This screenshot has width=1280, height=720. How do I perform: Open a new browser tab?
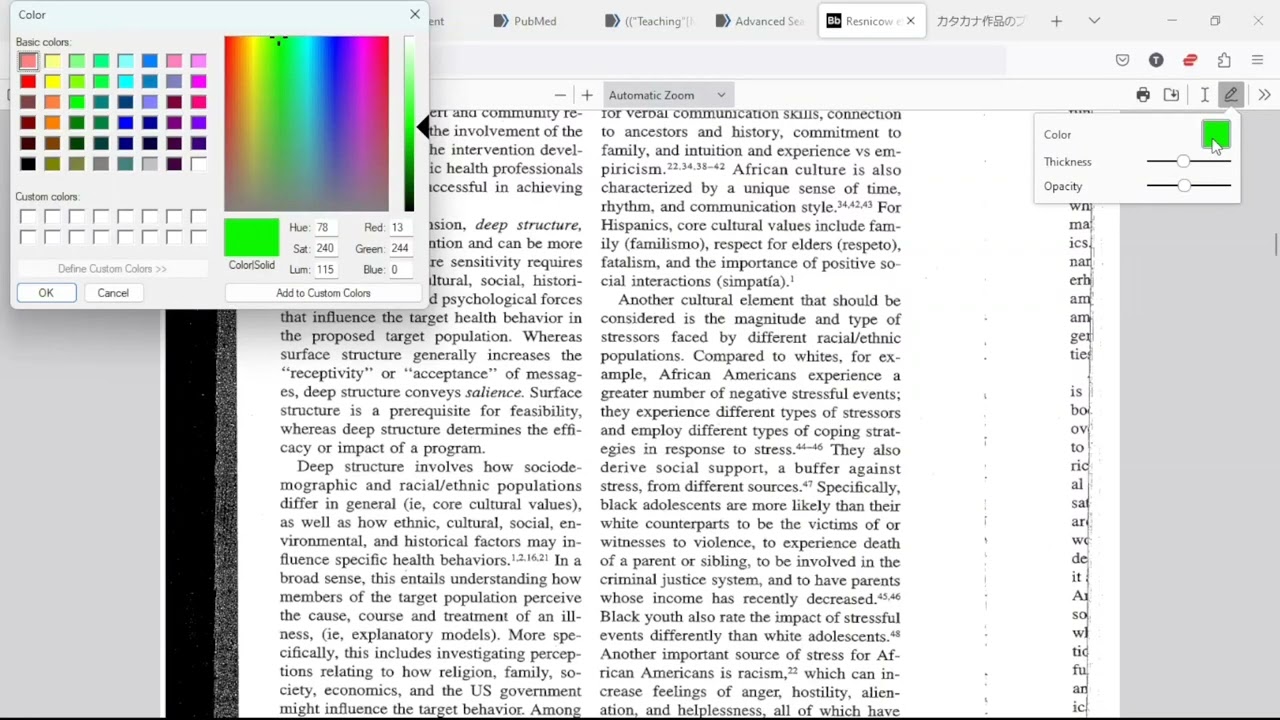tap(1056, 21)
